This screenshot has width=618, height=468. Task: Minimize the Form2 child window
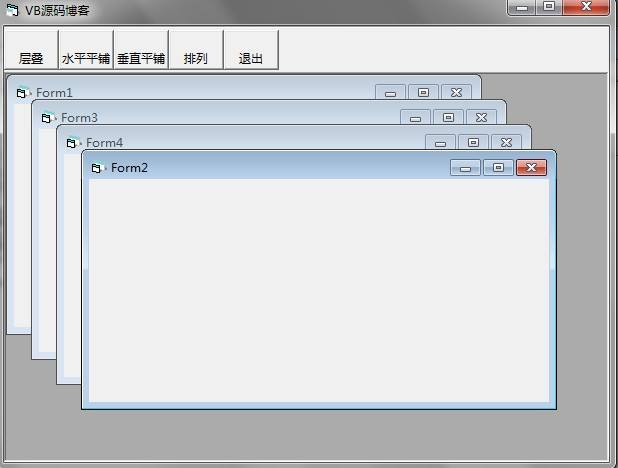click(465, 168)
